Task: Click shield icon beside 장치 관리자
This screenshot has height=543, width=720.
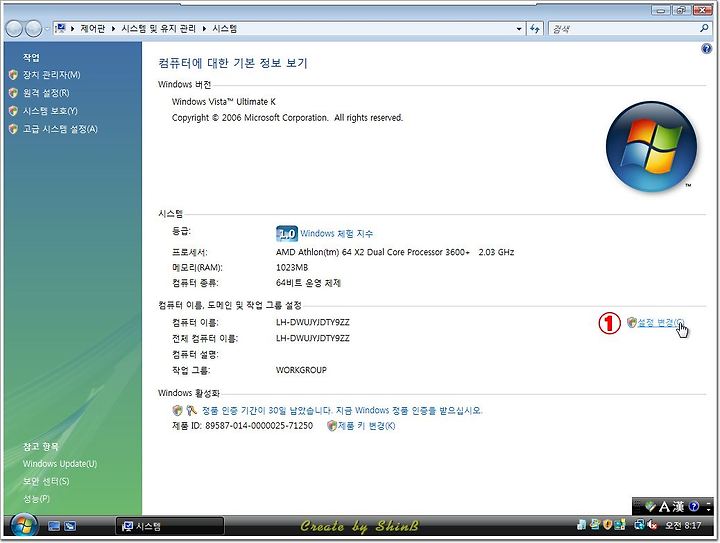Action: click(x=13, y=75)
